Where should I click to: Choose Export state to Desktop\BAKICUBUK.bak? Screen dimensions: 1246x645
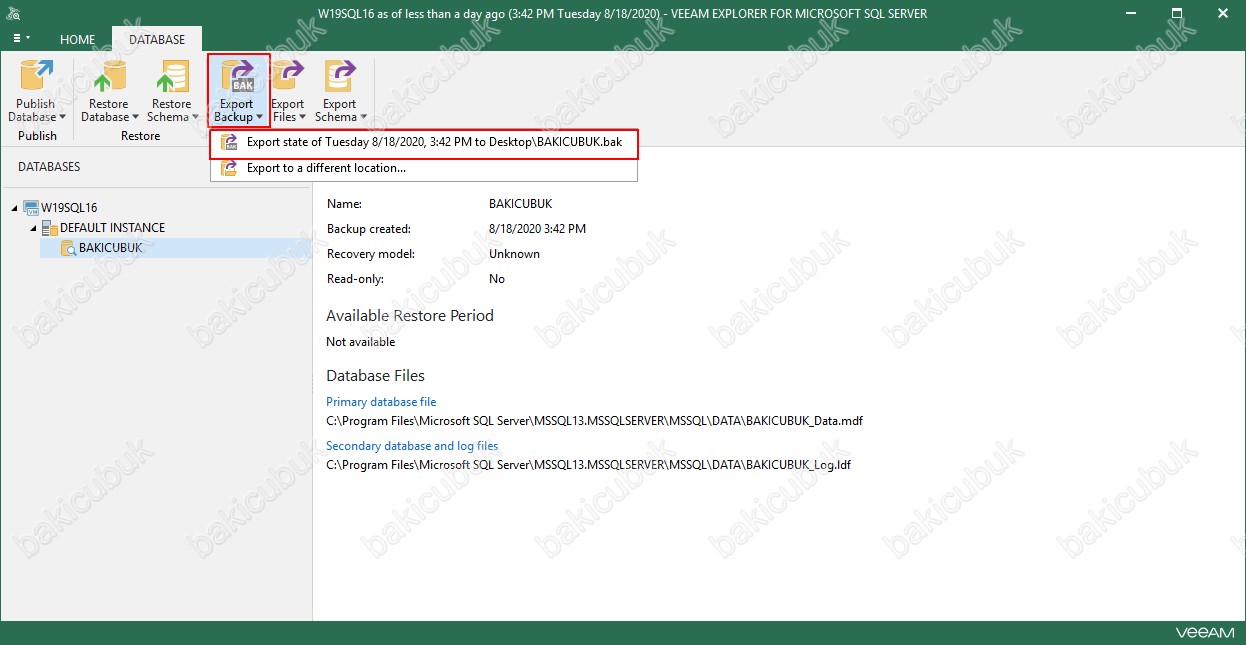click(424, 142)
